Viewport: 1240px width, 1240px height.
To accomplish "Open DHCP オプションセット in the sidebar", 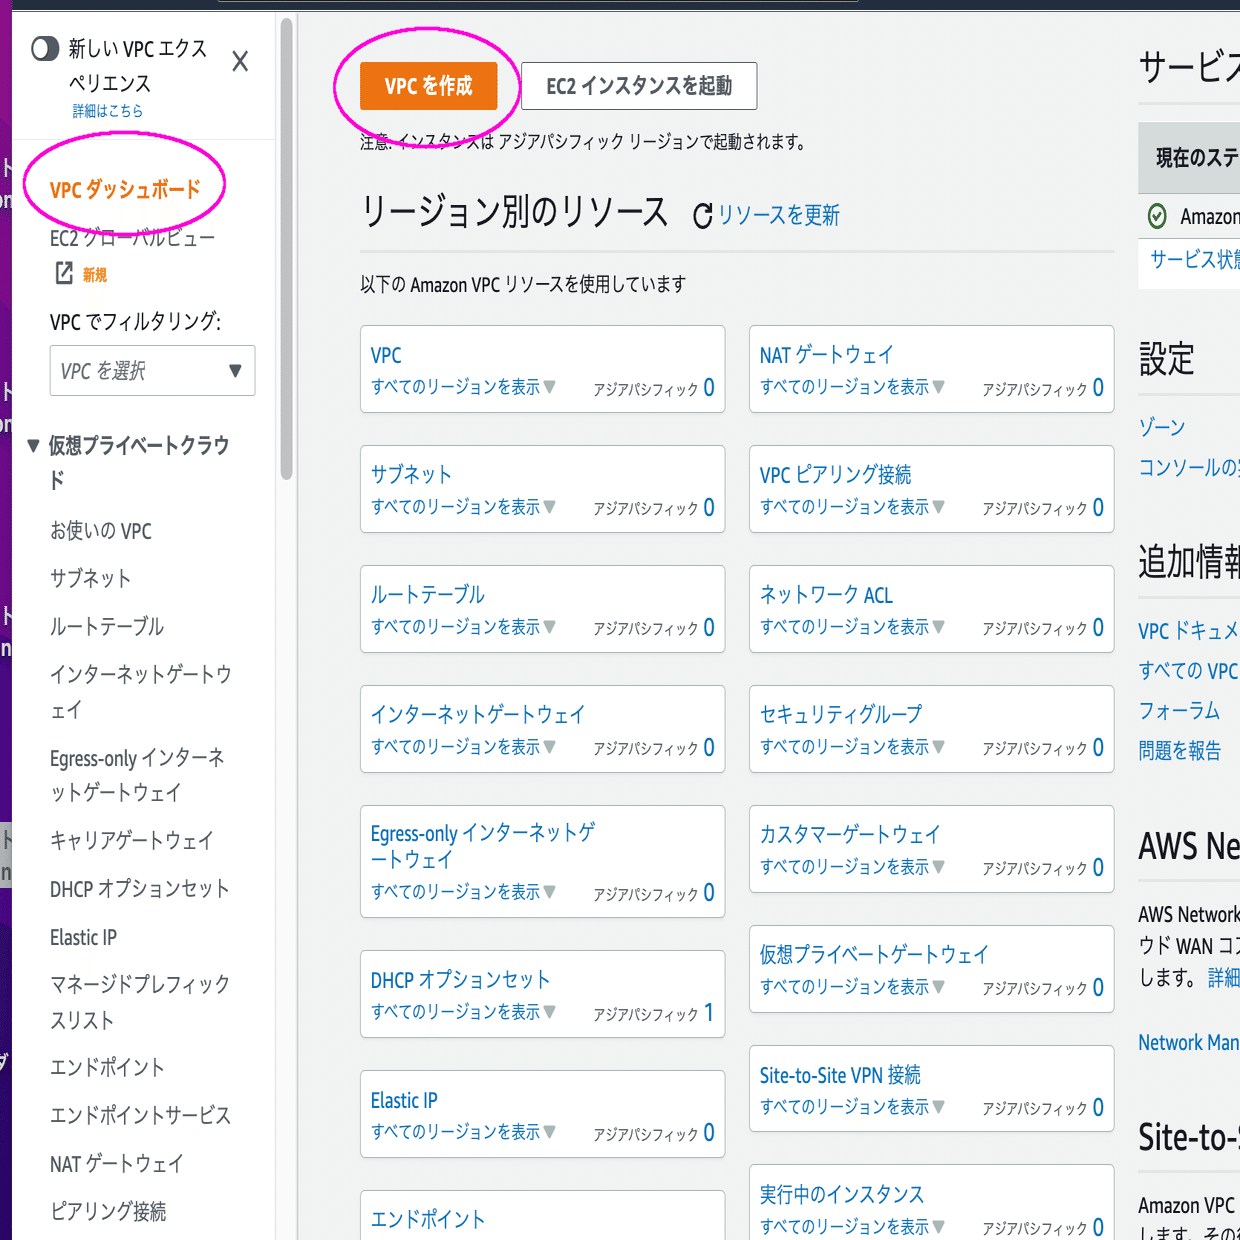I will coord(140,888).
